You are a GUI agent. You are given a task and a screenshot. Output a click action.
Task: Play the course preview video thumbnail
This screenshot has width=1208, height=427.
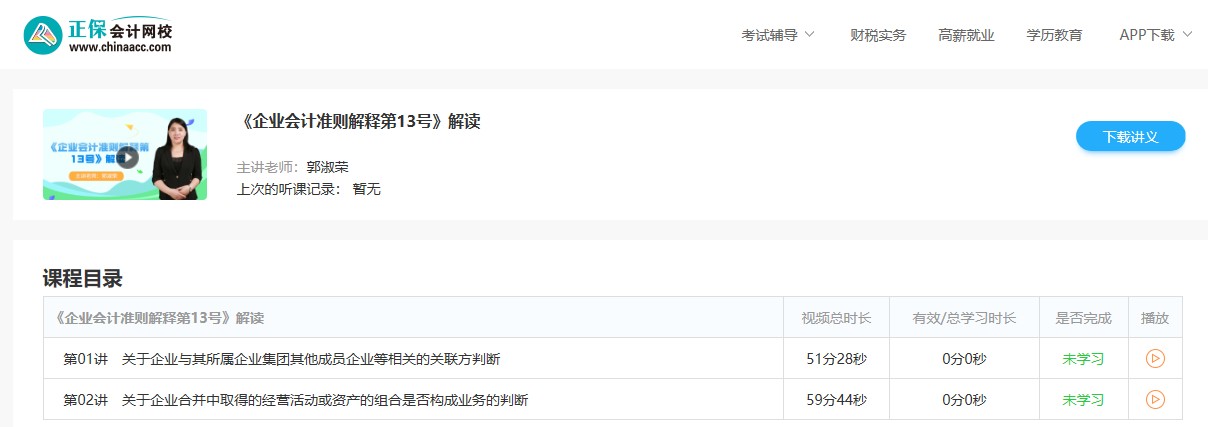click(125, 155)
